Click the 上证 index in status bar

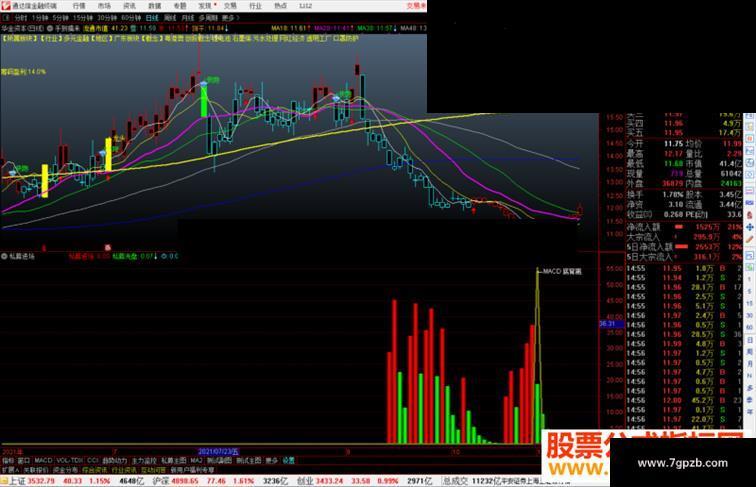tap(18, 481)
